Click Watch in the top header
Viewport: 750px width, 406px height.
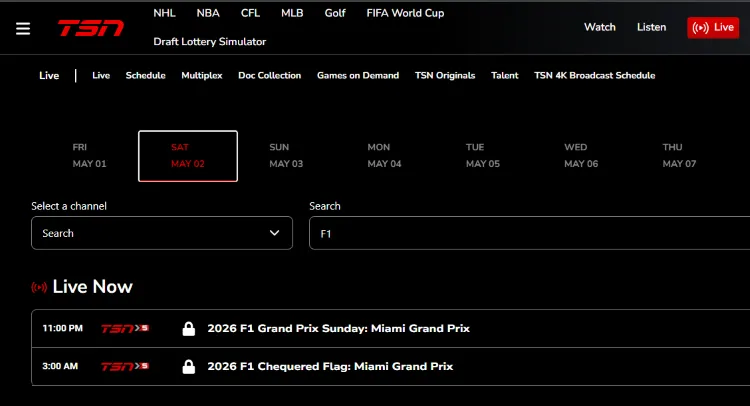click(599, 27)
